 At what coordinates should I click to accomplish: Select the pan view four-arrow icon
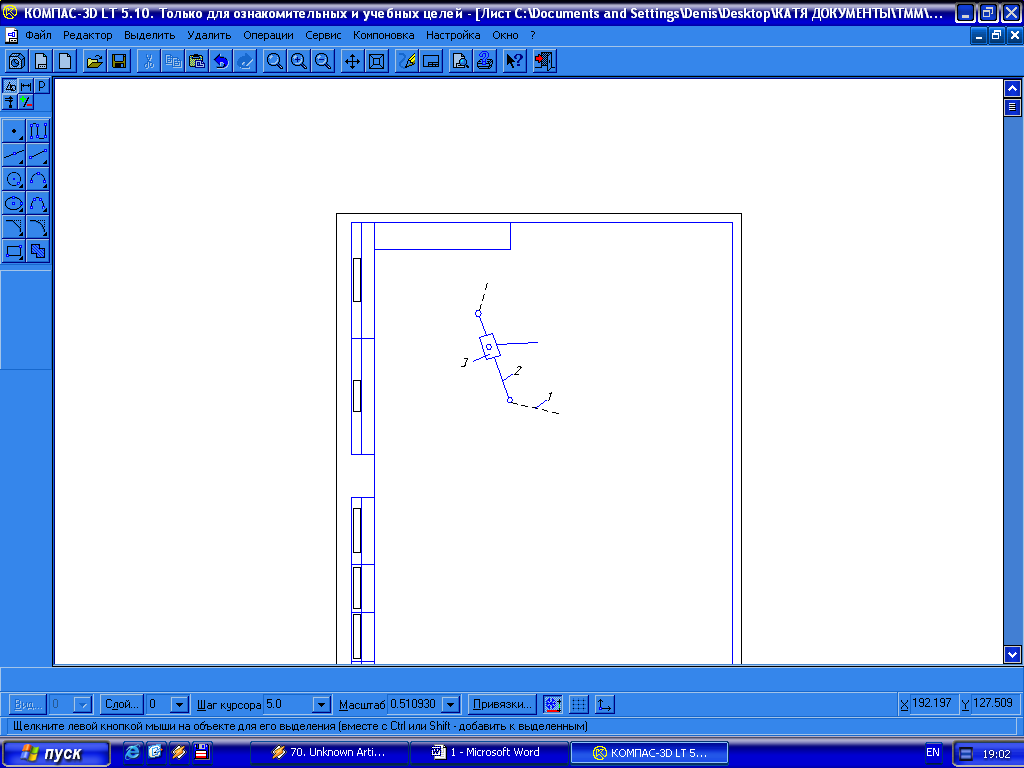pyautogui.click(x=352, y=61)
